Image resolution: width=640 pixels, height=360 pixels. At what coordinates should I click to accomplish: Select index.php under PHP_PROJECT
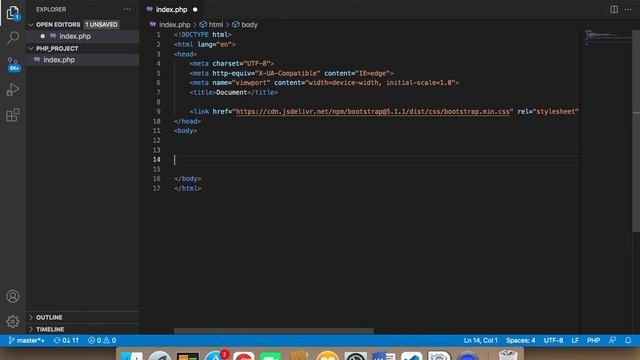(83, 60)
